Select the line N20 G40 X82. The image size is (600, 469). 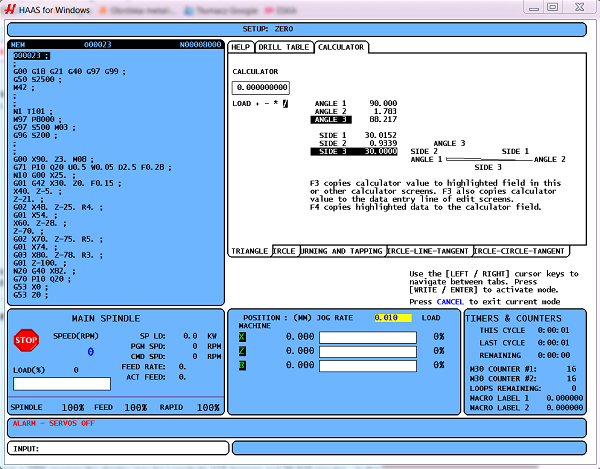(44, 271)
